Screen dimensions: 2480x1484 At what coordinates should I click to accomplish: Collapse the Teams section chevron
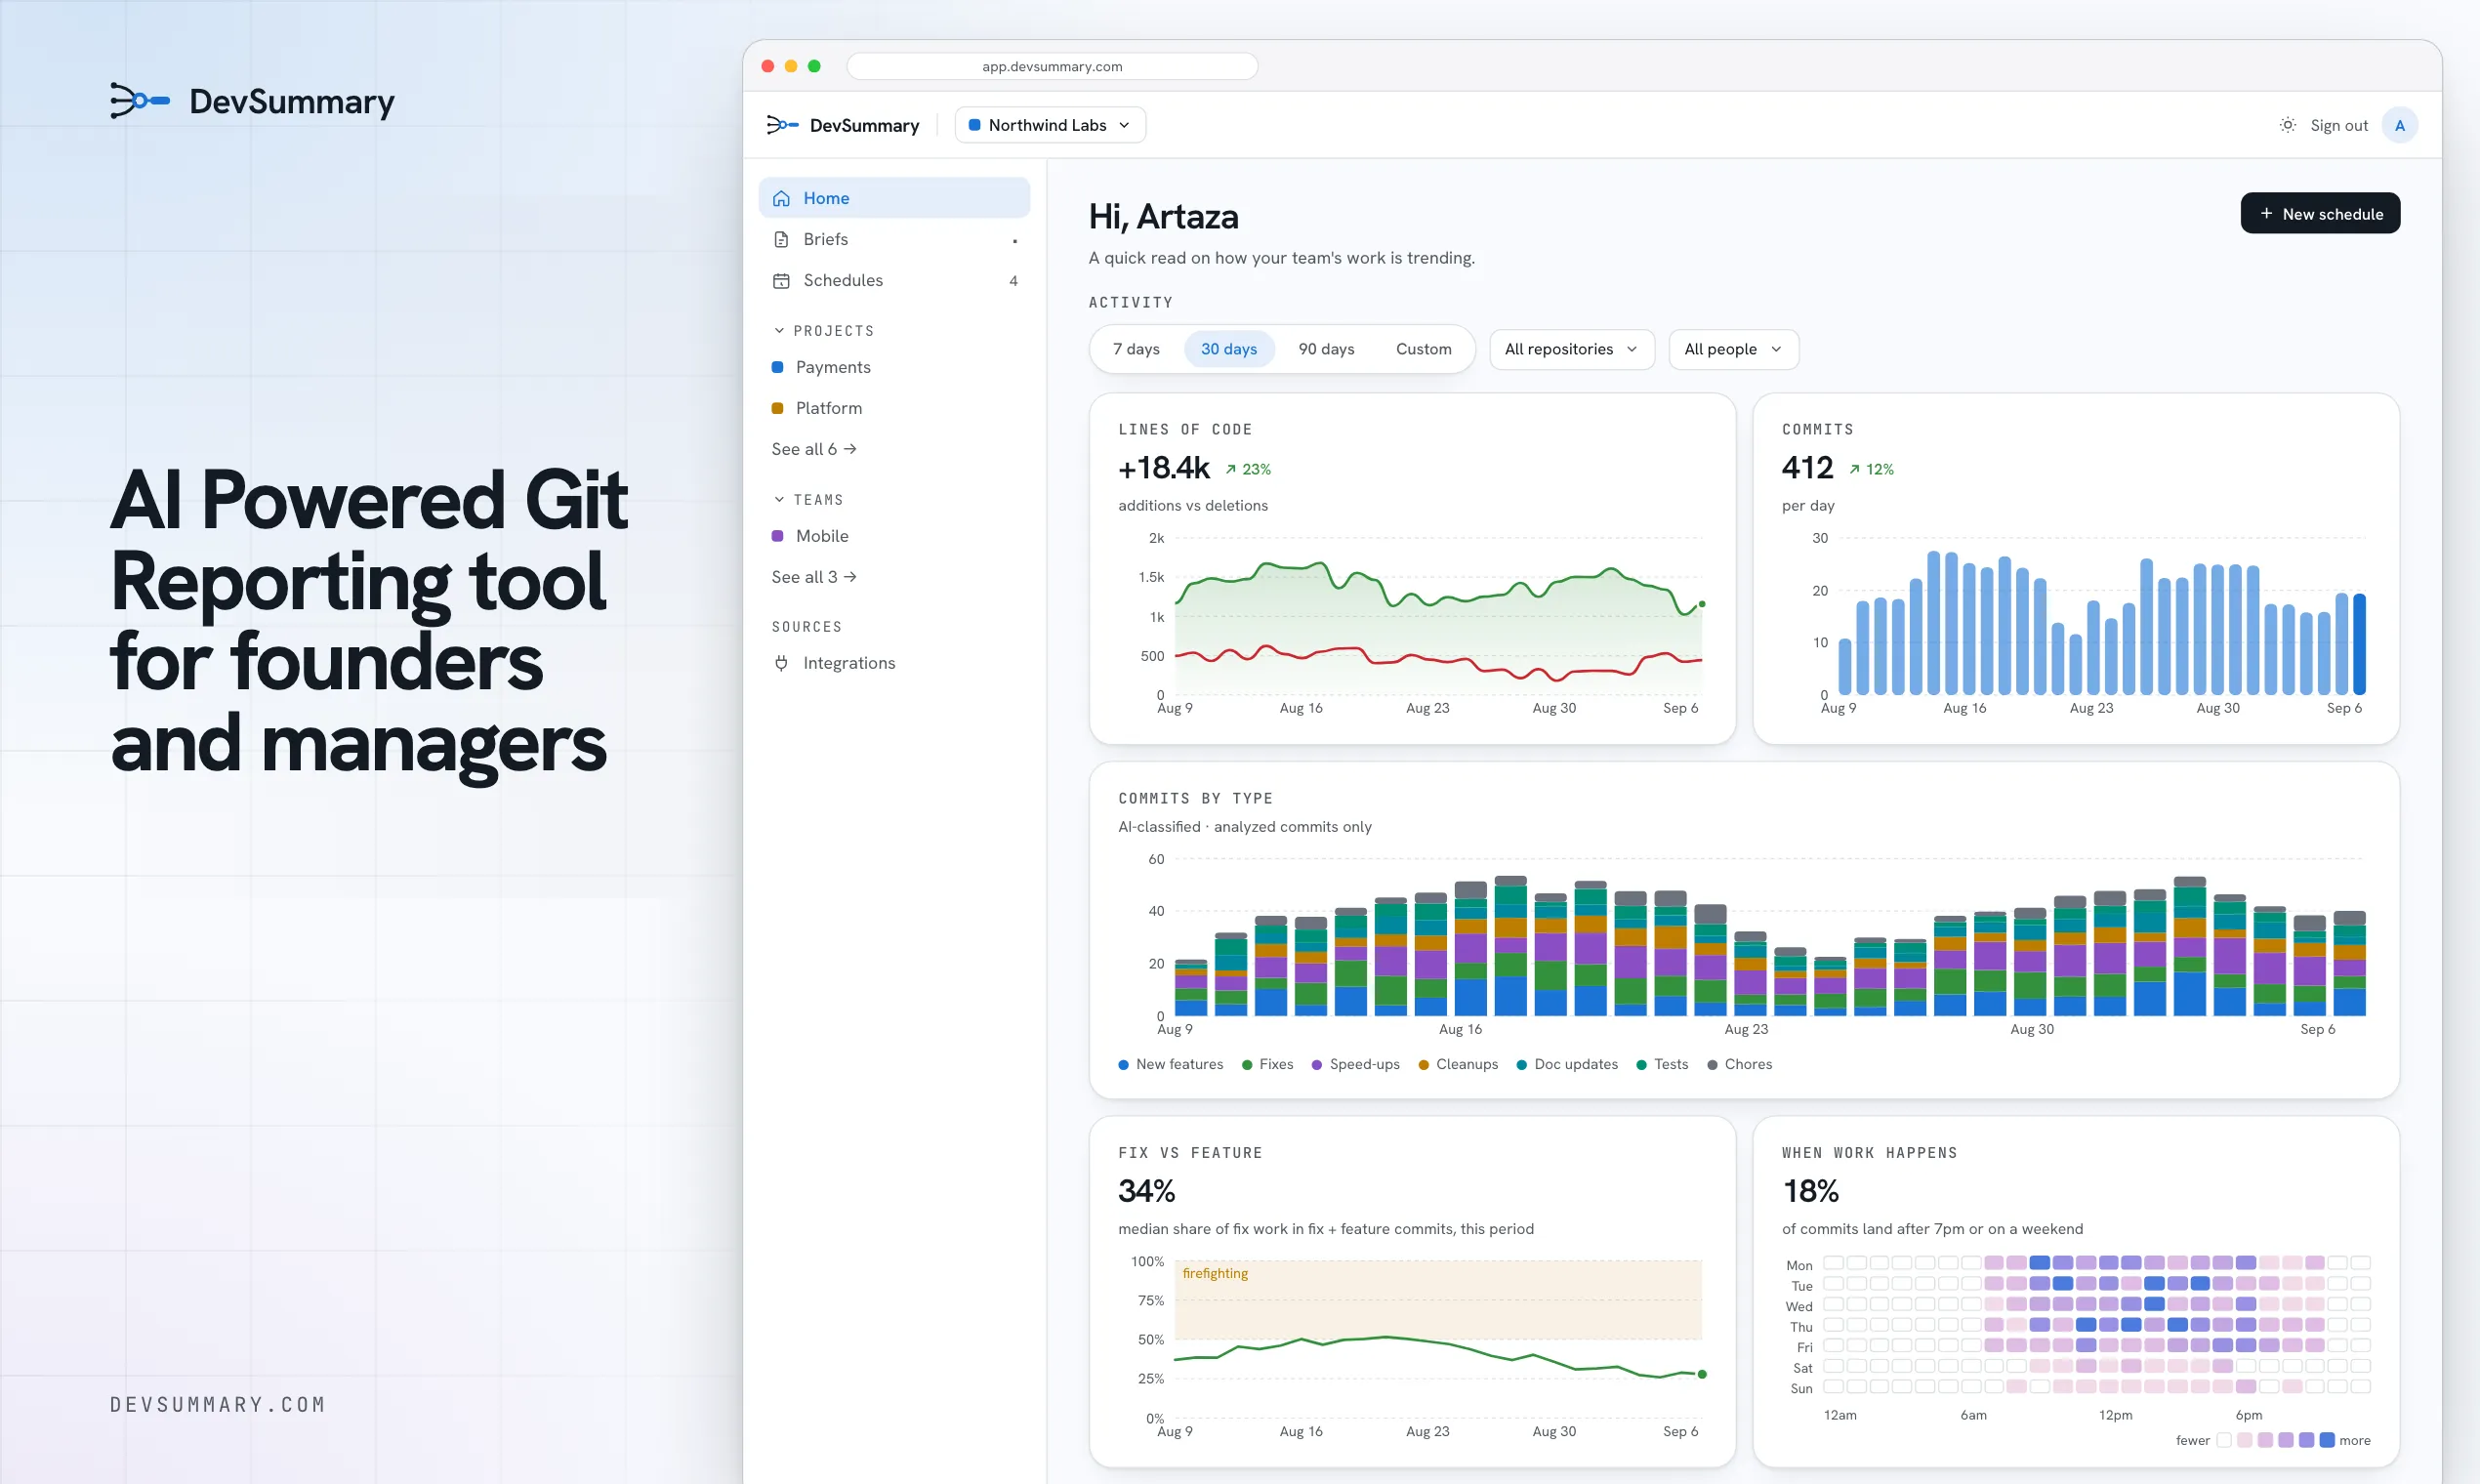(779, 499)
